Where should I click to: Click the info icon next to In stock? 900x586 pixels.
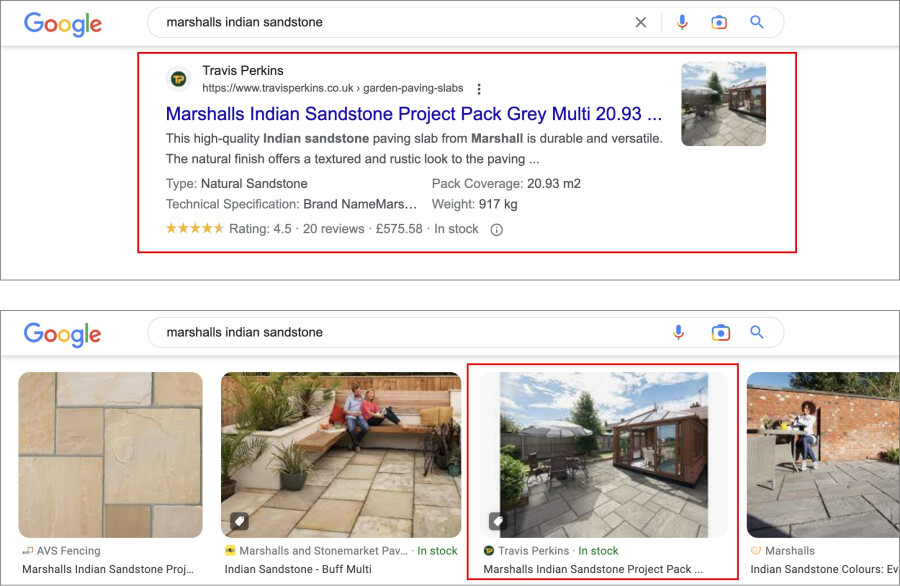(497, 229)
